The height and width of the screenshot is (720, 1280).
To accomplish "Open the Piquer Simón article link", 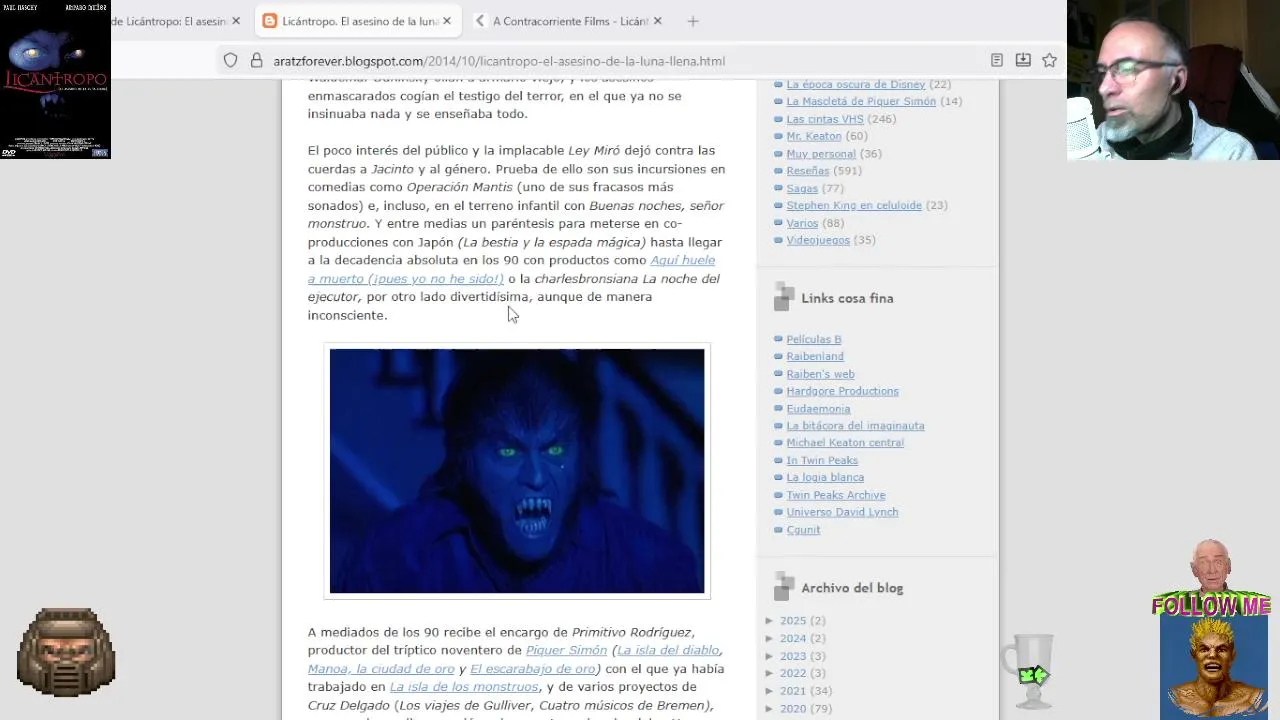I will (566, 650).
